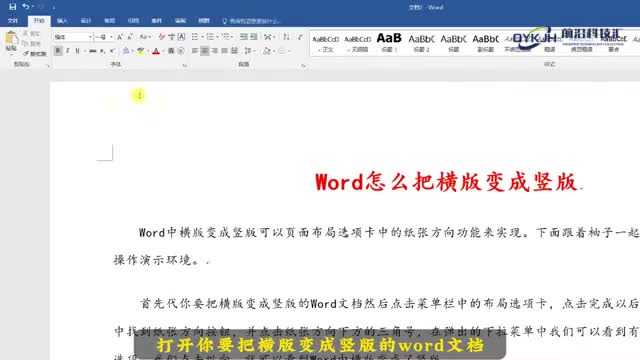Screen dimensions: 640x360
Task: Apply character shading
Action: [x=171, y=51]
